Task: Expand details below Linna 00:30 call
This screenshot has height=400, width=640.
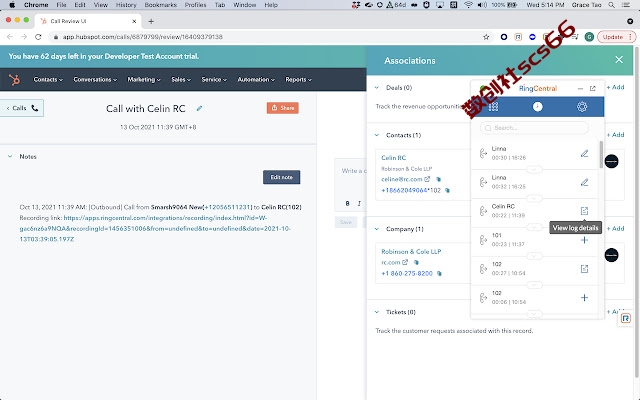Action: coord(534,169)
